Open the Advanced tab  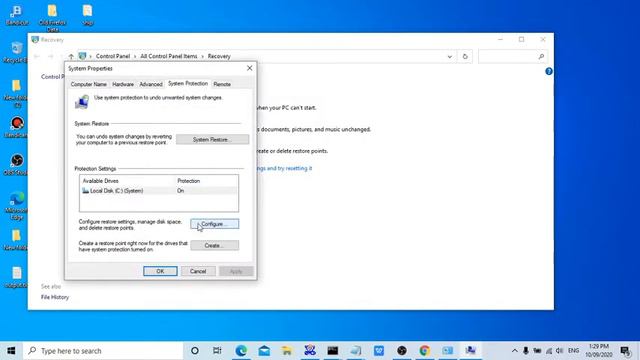tap(151, 84)
